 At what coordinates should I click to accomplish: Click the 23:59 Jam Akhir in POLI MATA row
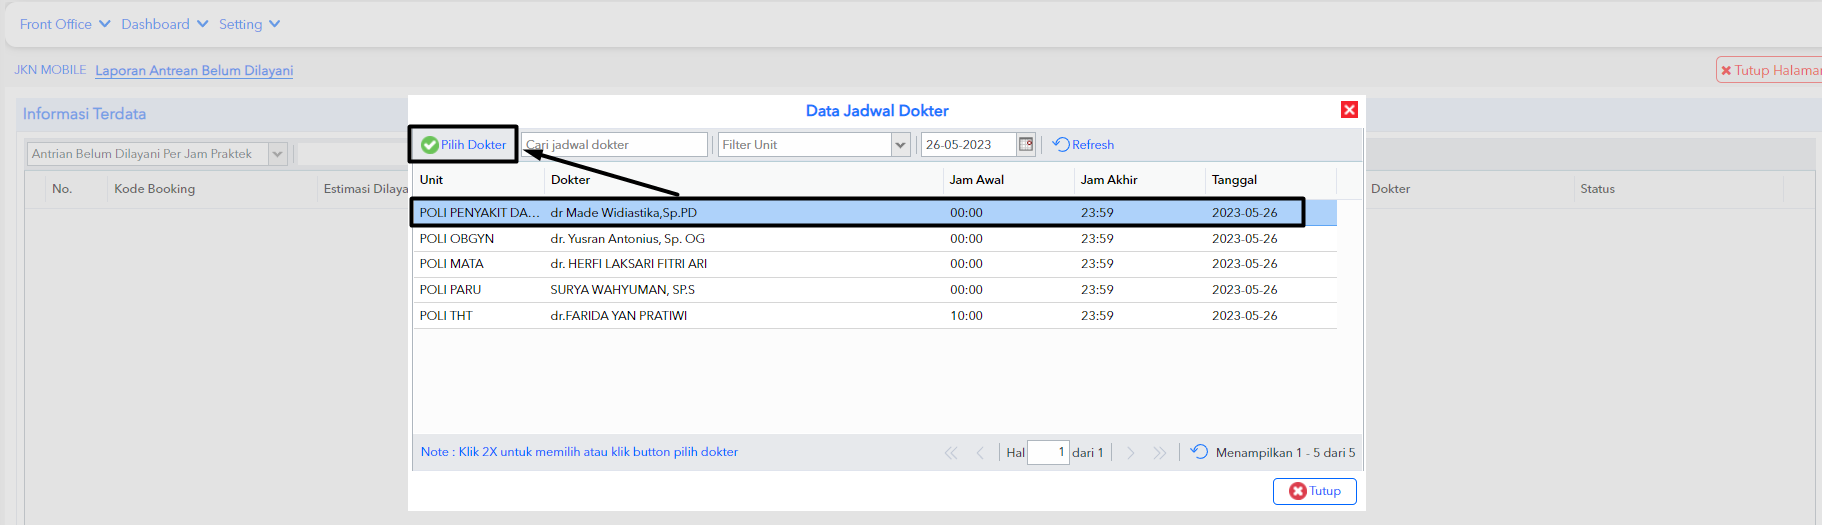point(1097,264)
